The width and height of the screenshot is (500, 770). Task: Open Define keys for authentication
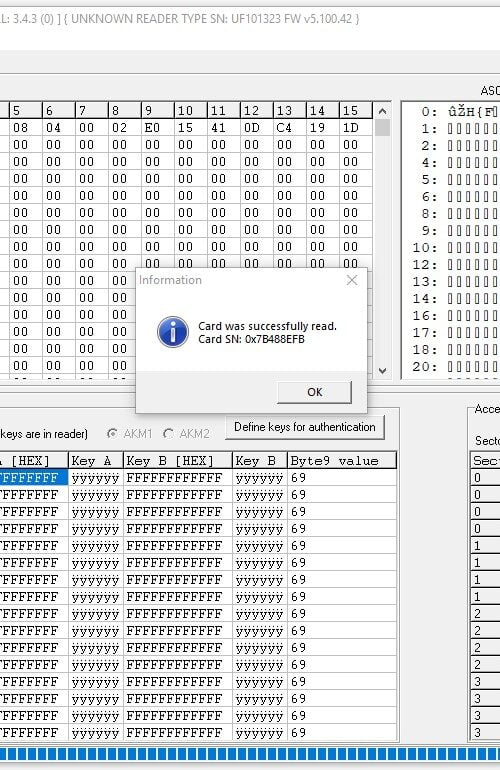(305, 427)
